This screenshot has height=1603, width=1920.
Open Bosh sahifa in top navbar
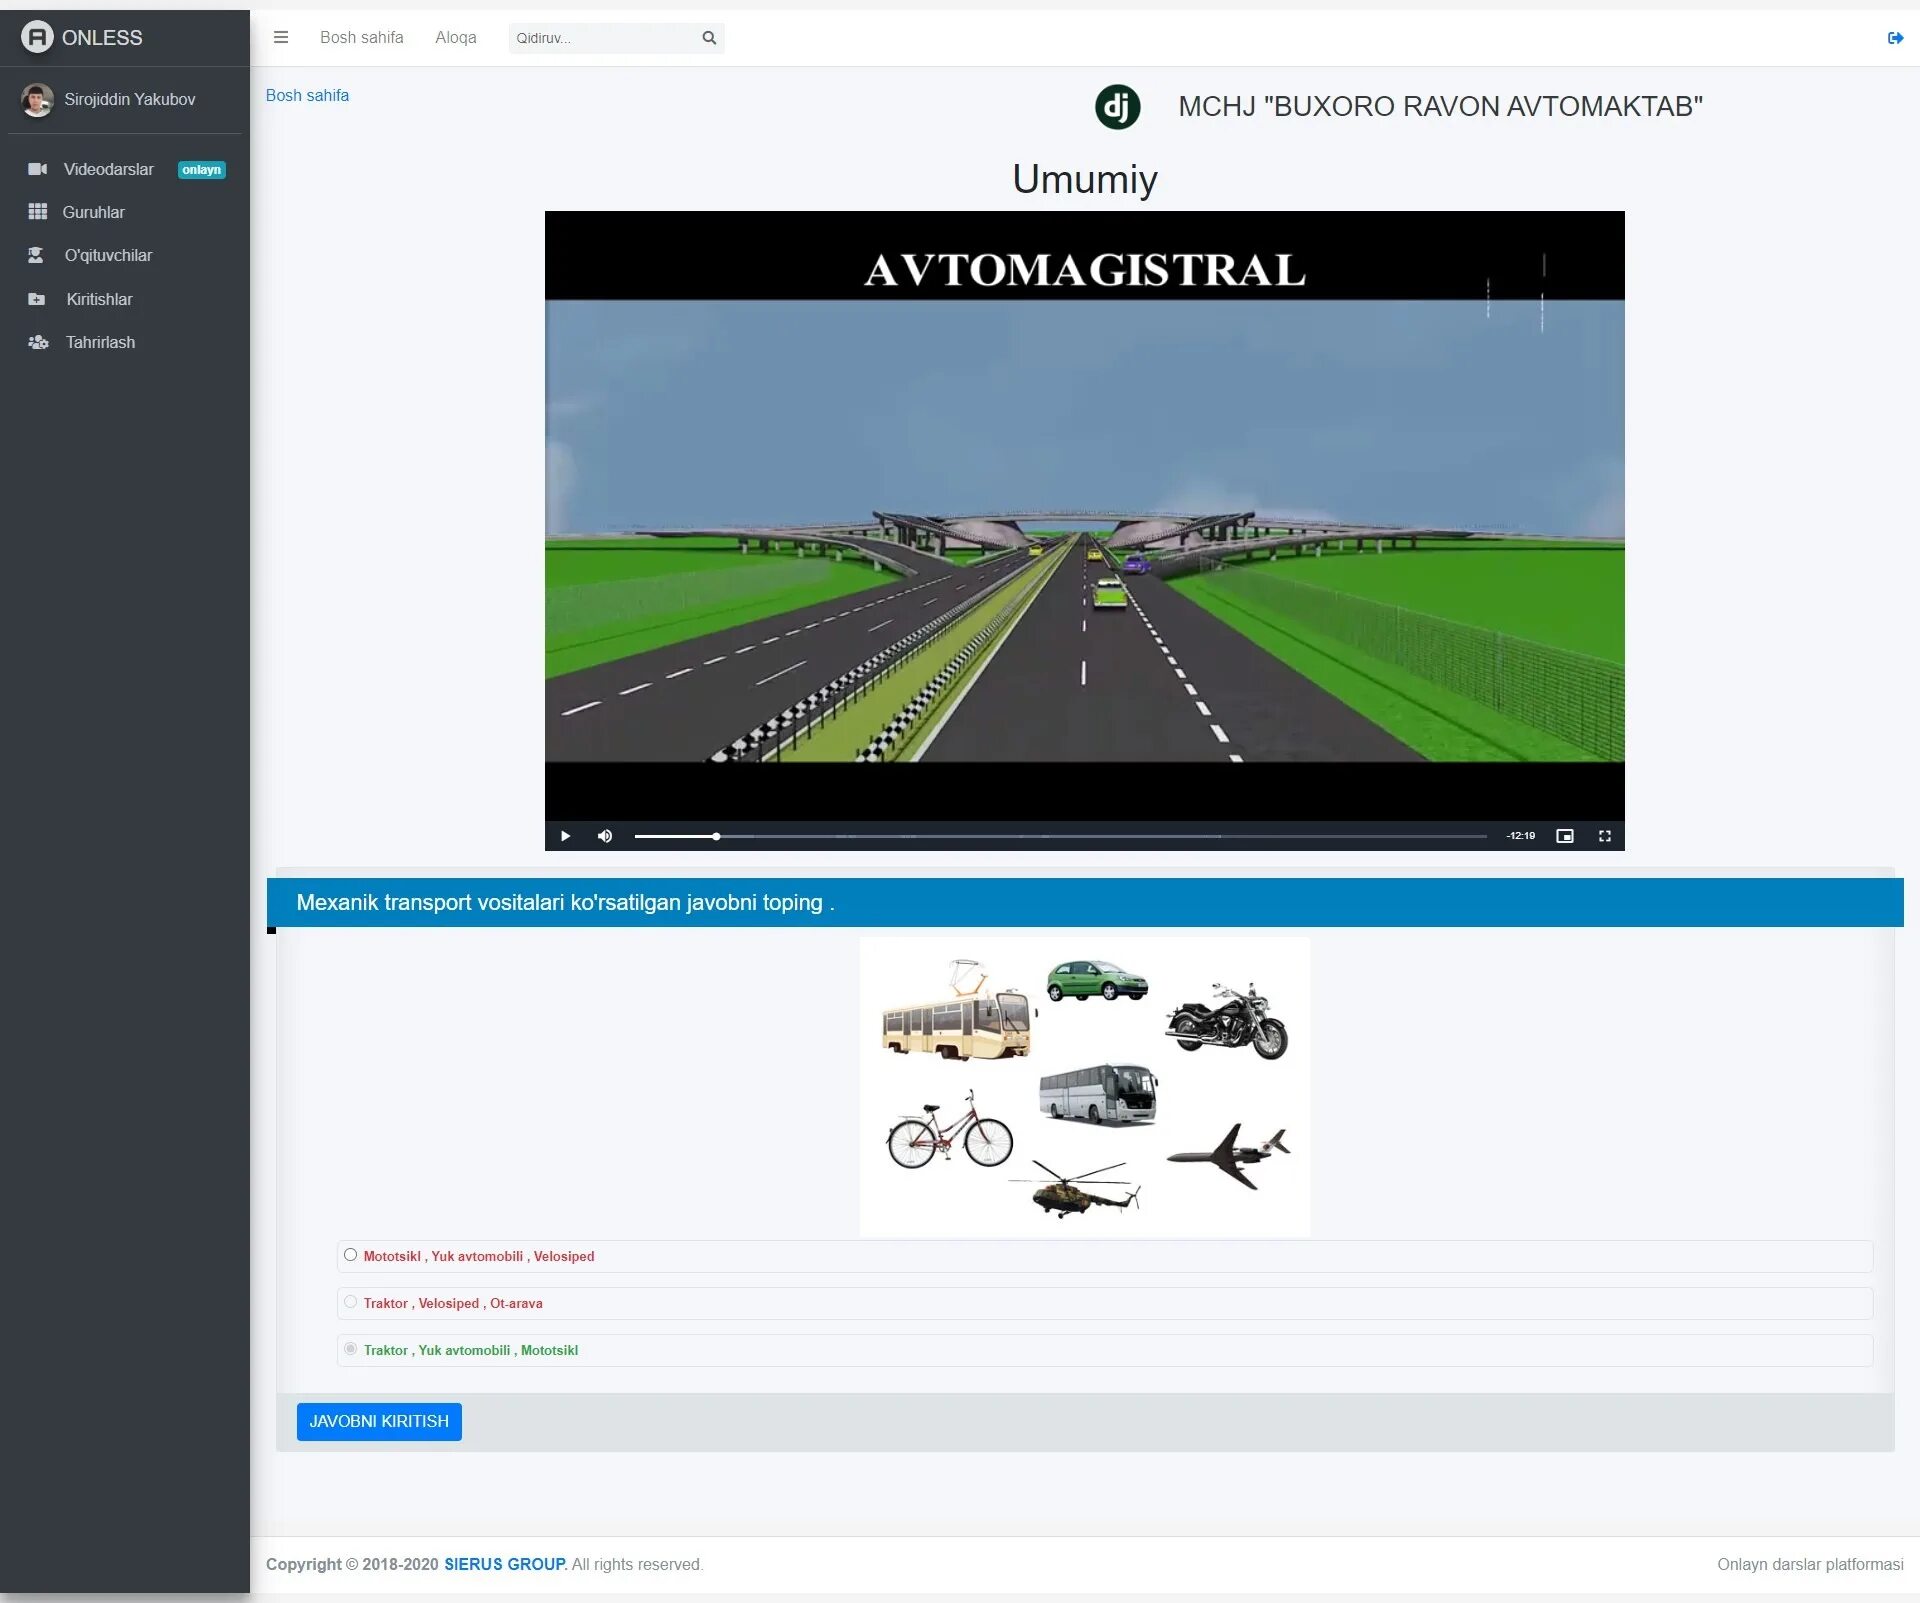click(x=362, y=37)
